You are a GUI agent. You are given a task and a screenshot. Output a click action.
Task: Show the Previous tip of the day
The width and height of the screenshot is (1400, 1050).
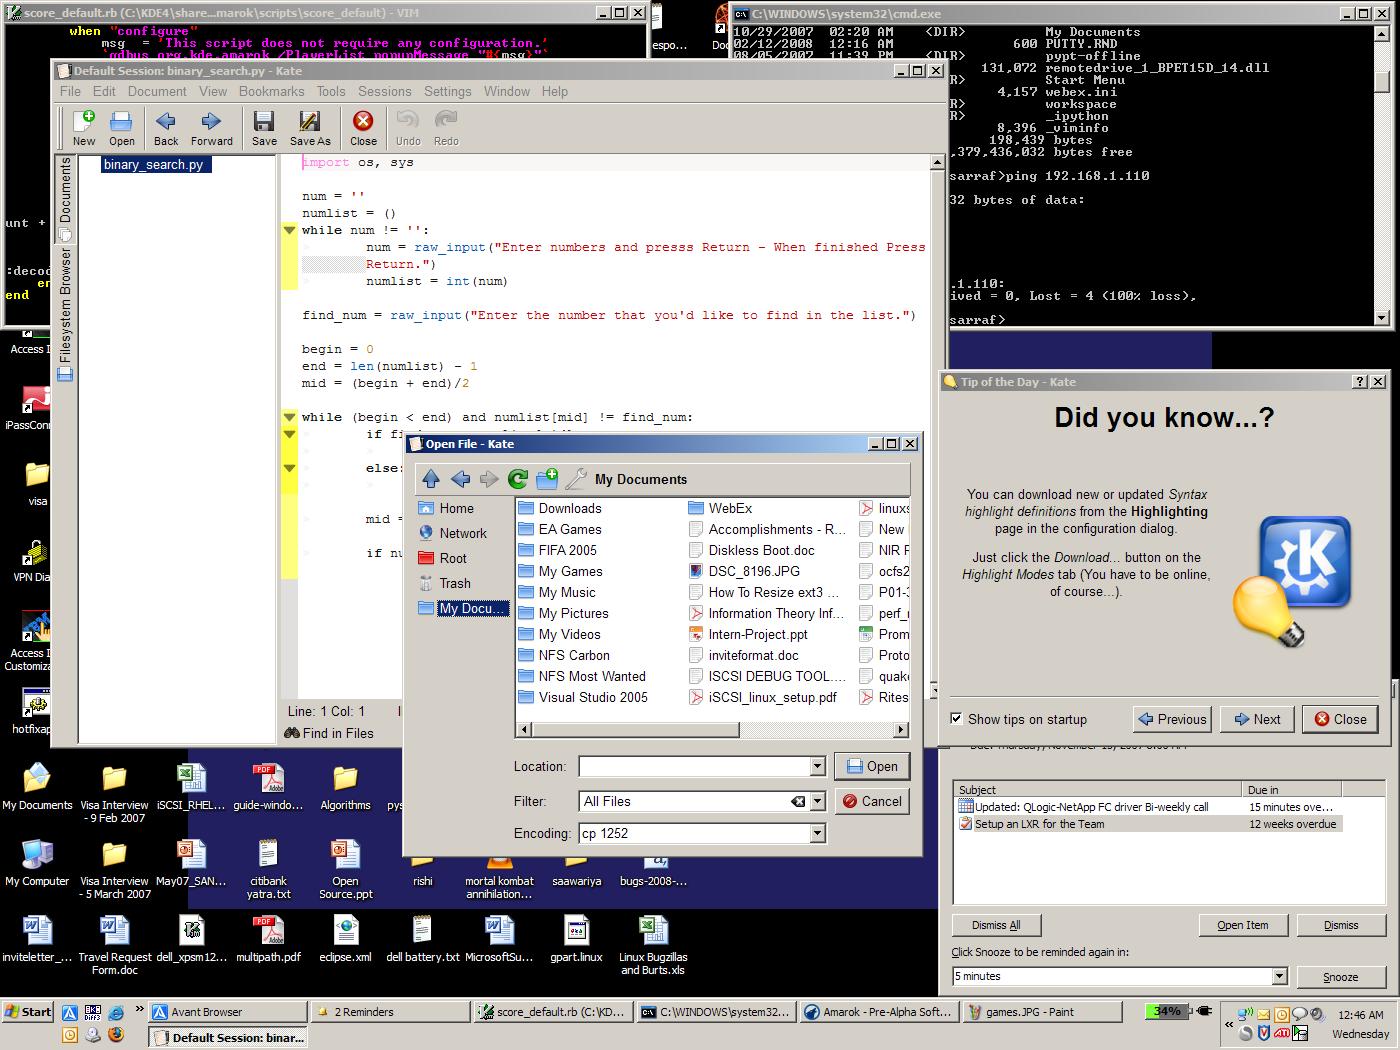pos(1172,719)
